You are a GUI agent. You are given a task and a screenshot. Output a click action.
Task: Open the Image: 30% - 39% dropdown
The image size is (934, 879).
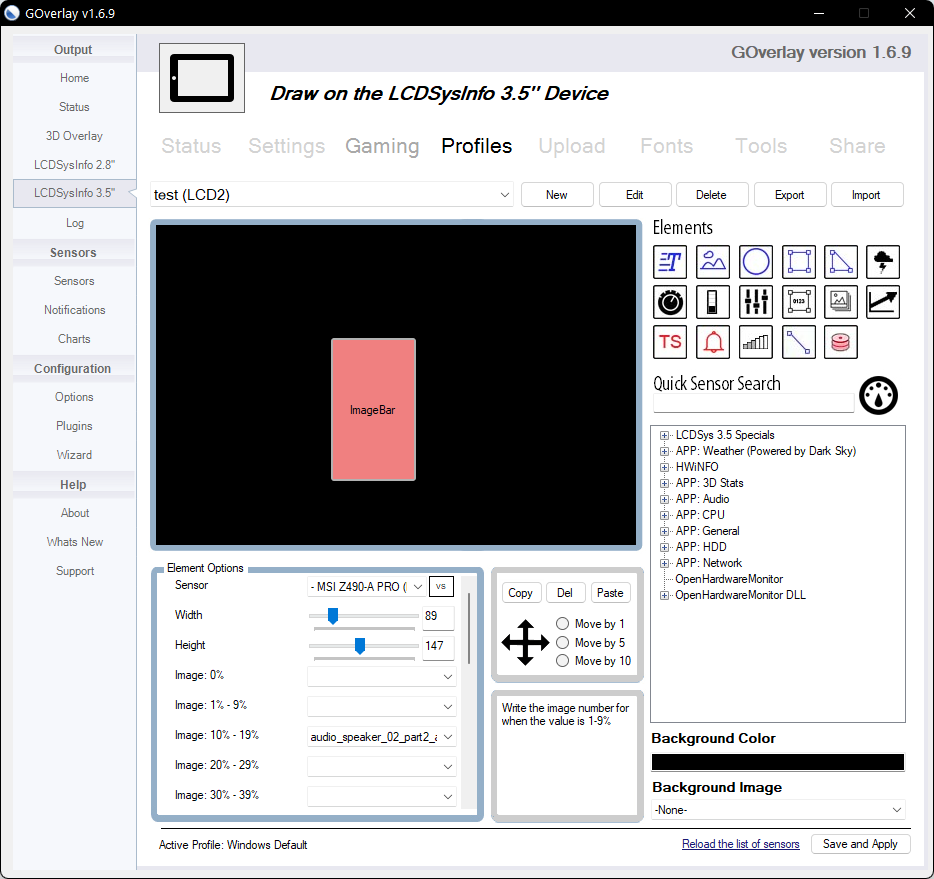pos(382,796)
